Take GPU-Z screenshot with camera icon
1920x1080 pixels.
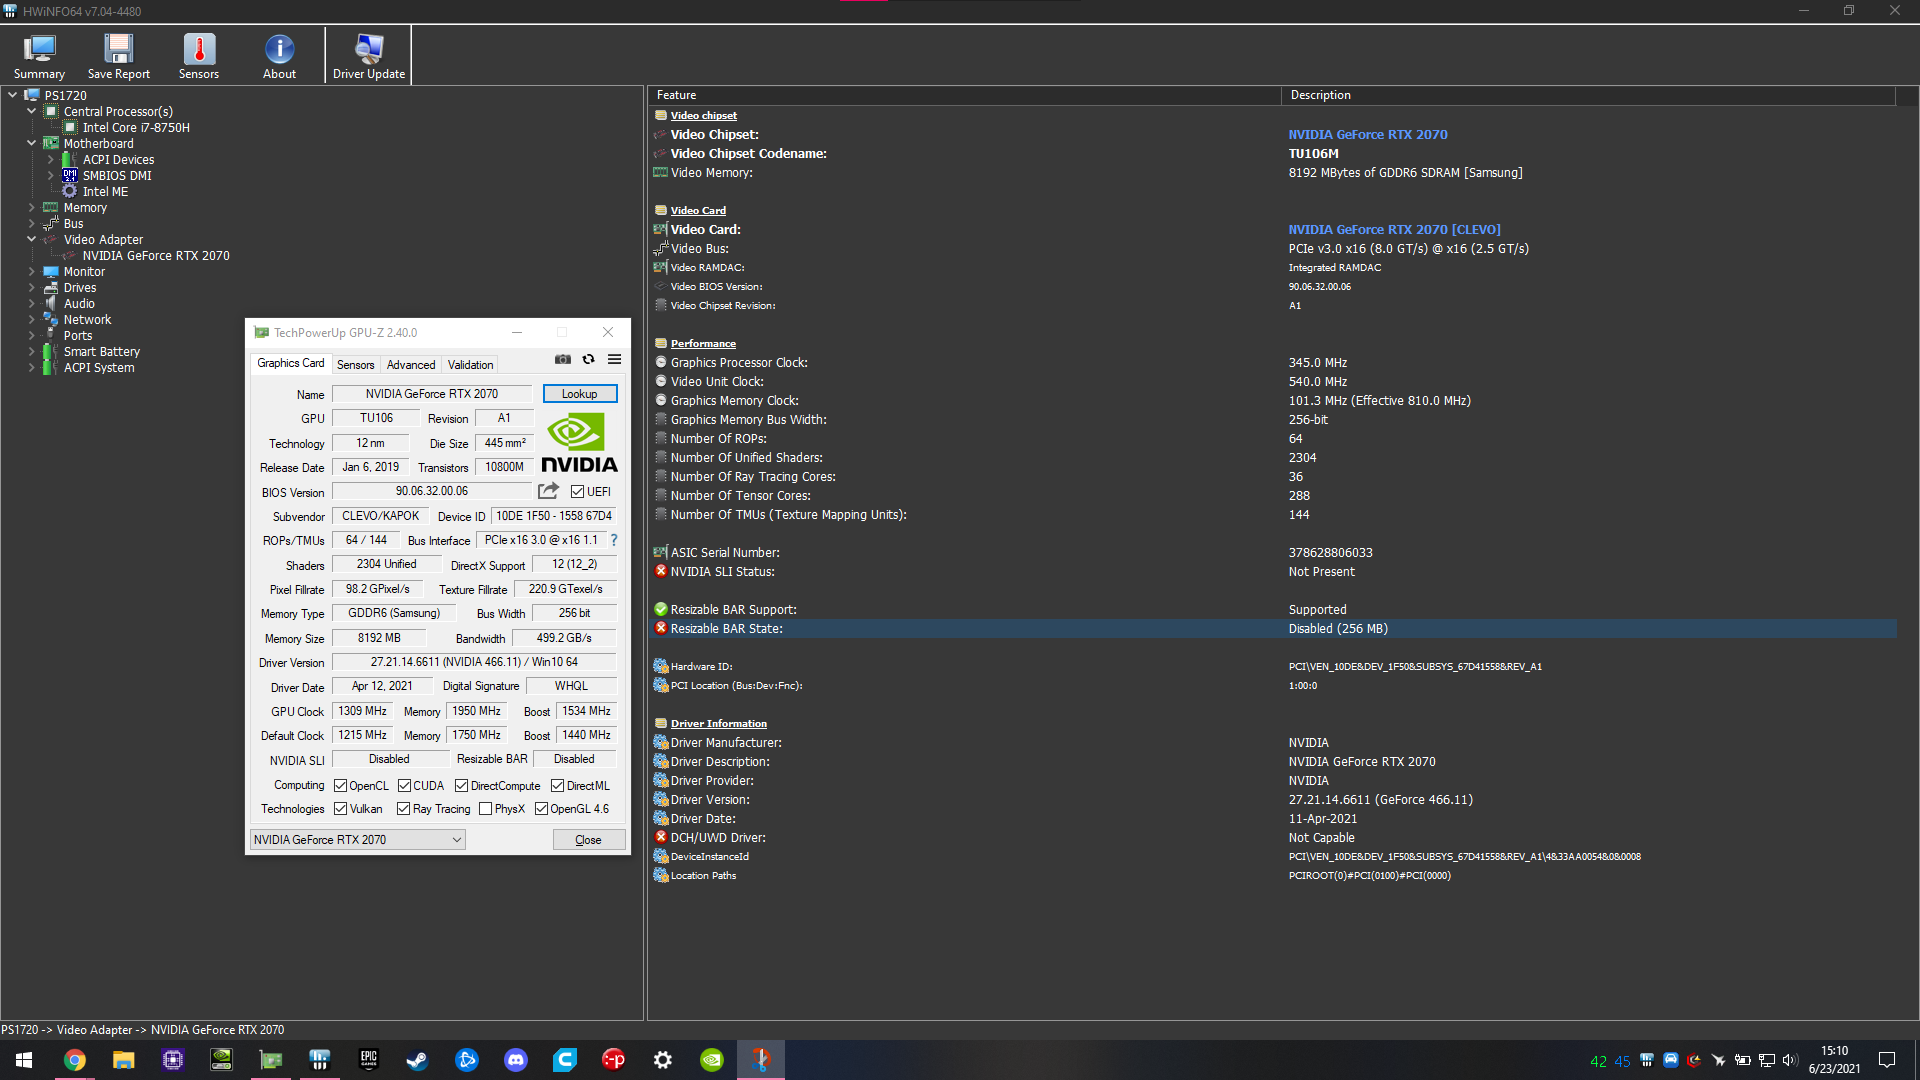pos(563,359)
